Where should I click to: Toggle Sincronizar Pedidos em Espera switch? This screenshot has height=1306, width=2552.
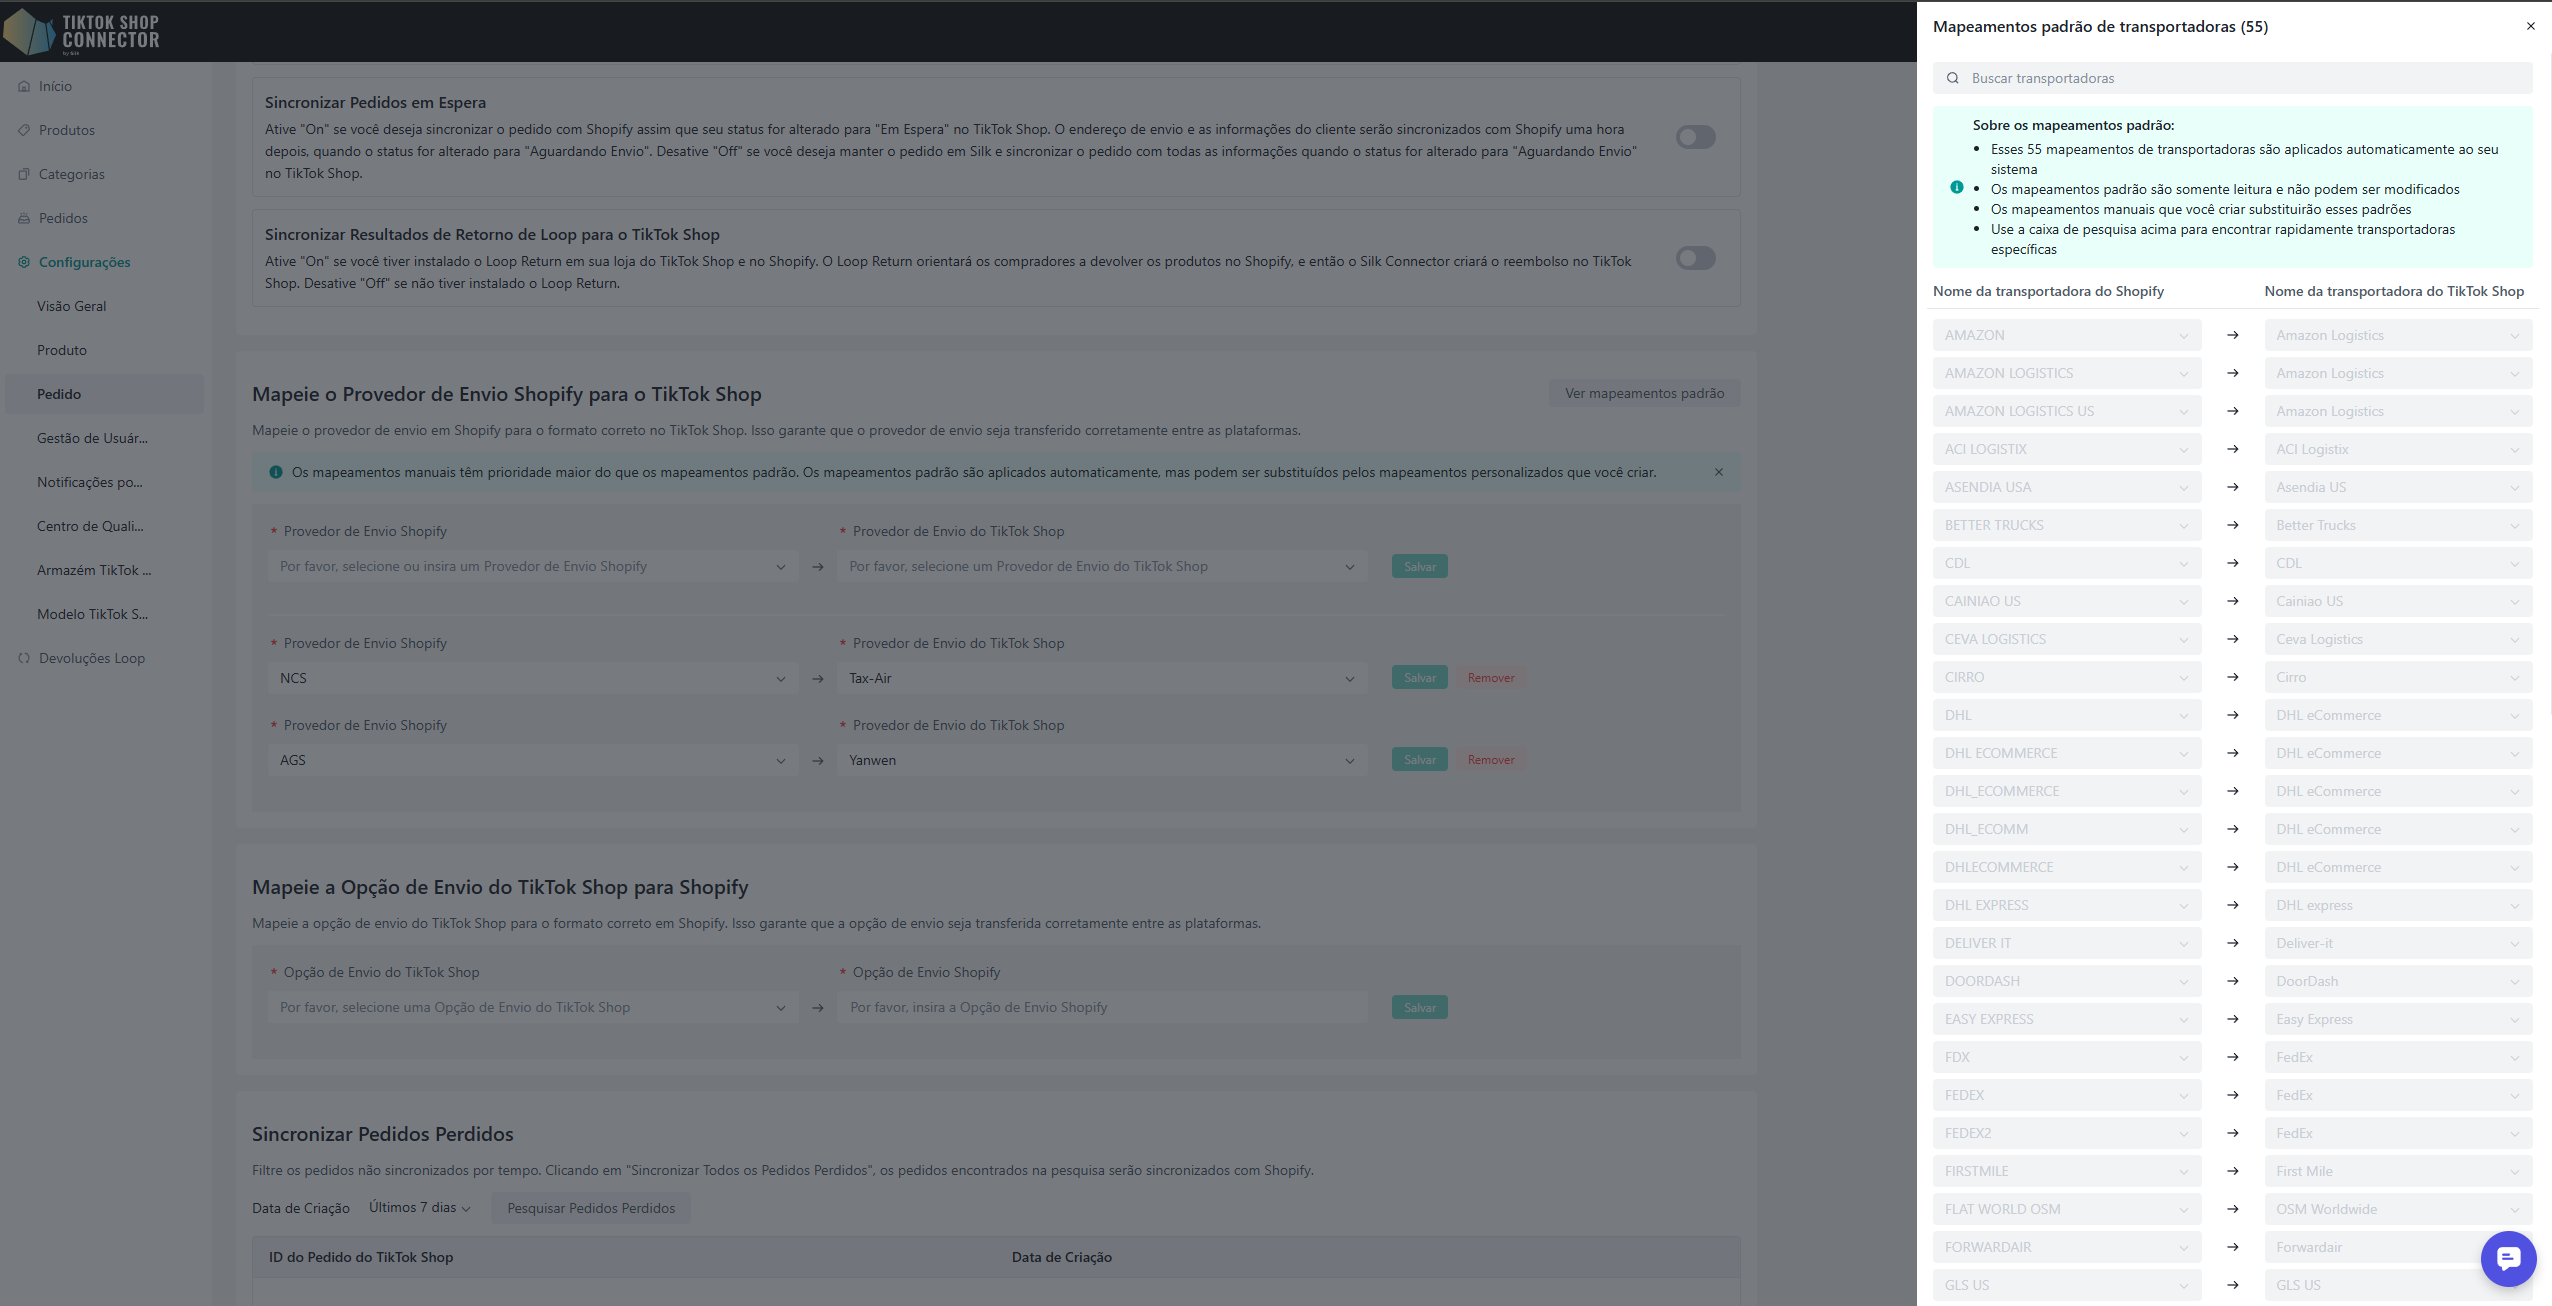(1696, 137)
